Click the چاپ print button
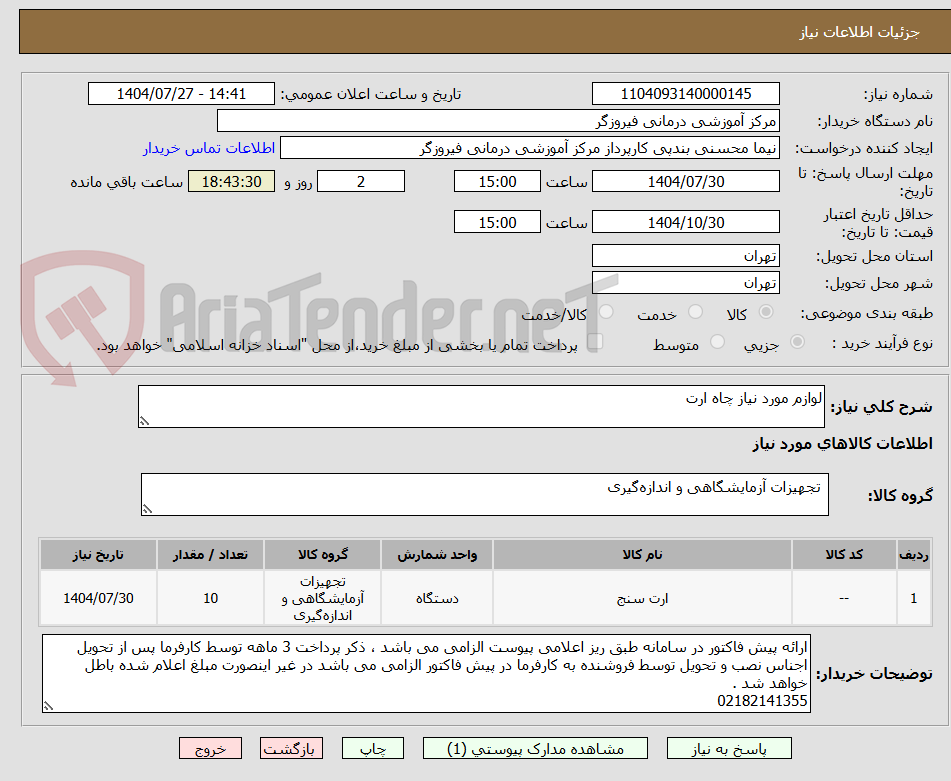 click(372, 748)
